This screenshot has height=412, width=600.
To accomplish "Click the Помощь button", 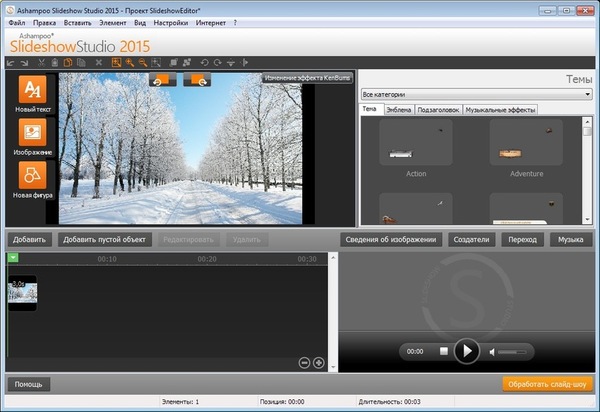I will pos(28,384).
